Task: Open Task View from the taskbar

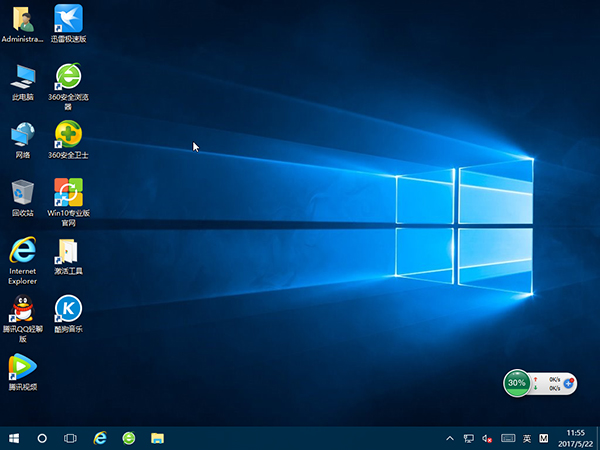Action: [x=71, y=438]
